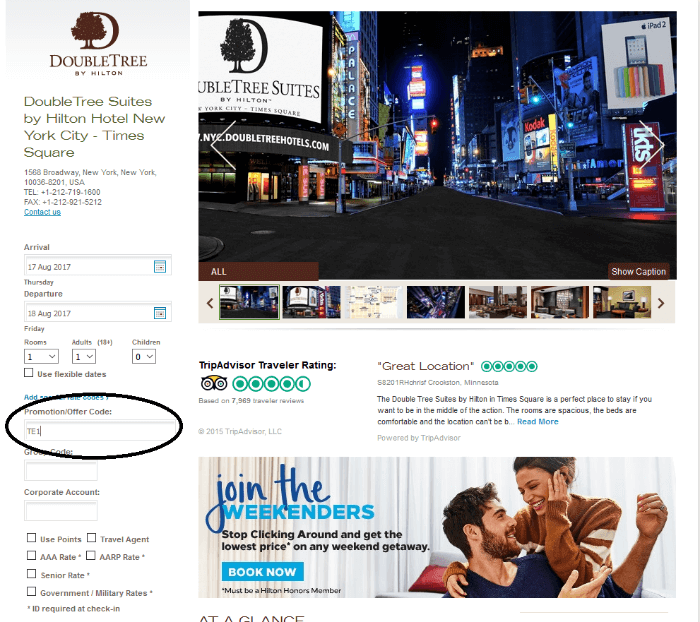Viewport: 700px width, 622px height.
Task: Click the green review rating circles beside "Great Location"
Action: (x=509, y=367)
